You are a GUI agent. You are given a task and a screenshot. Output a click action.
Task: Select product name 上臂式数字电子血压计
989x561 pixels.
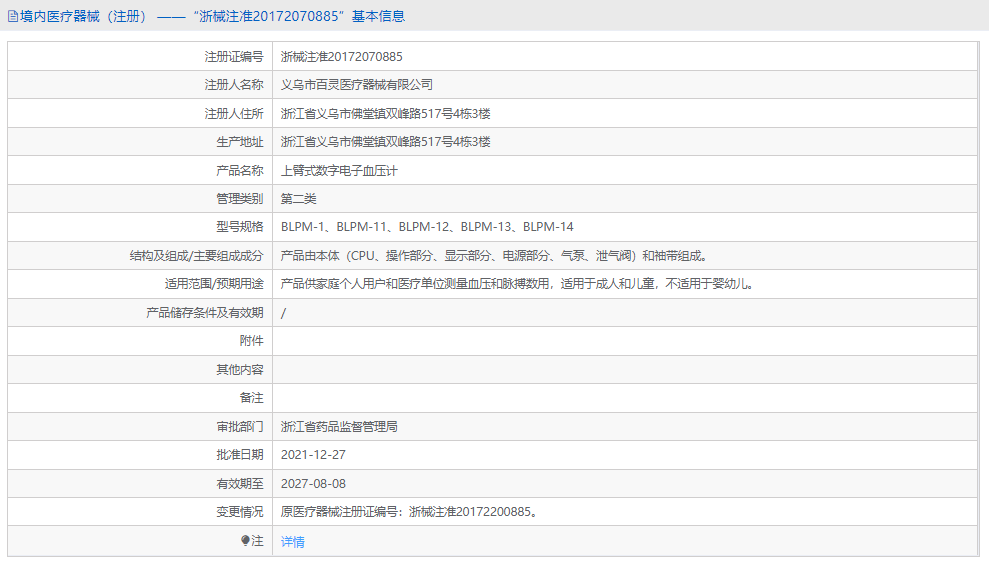339,170
